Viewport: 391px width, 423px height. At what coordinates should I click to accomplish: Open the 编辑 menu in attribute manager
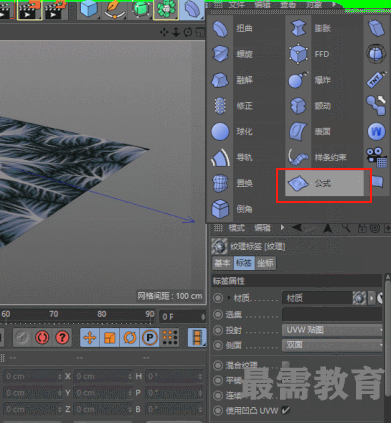tap(262, 228)
